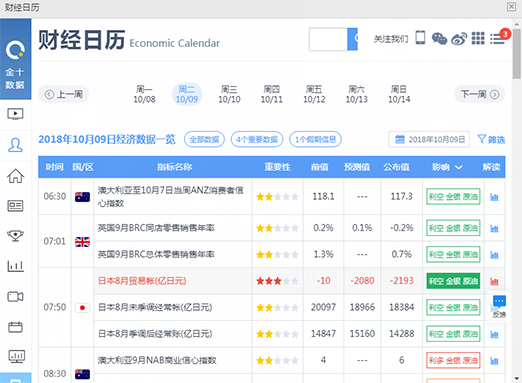Click 日本8月贸易帐(亿日元) indicator name
Screen dimensions: 522x383
coord(142,281)
